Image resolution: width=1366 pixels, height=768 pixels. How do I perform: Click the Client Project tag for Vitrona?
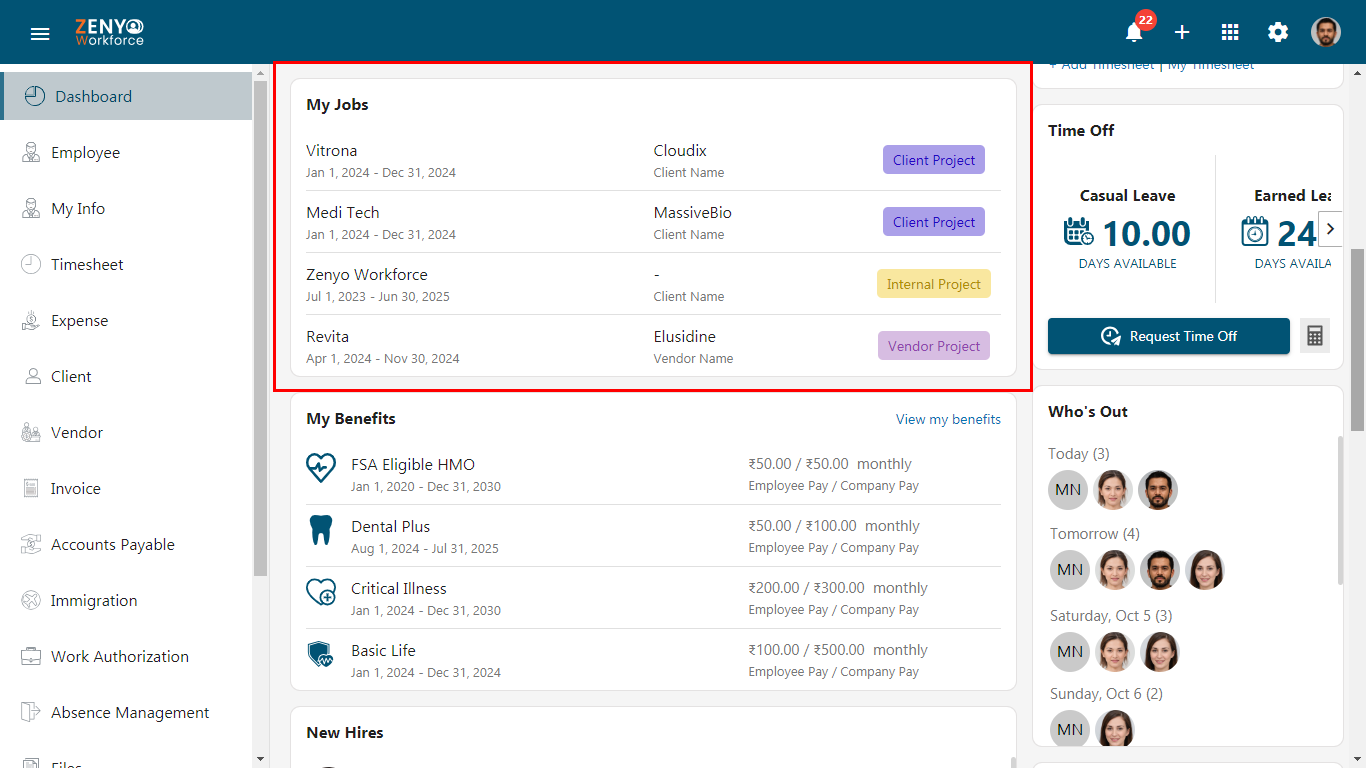pos(934,160)
